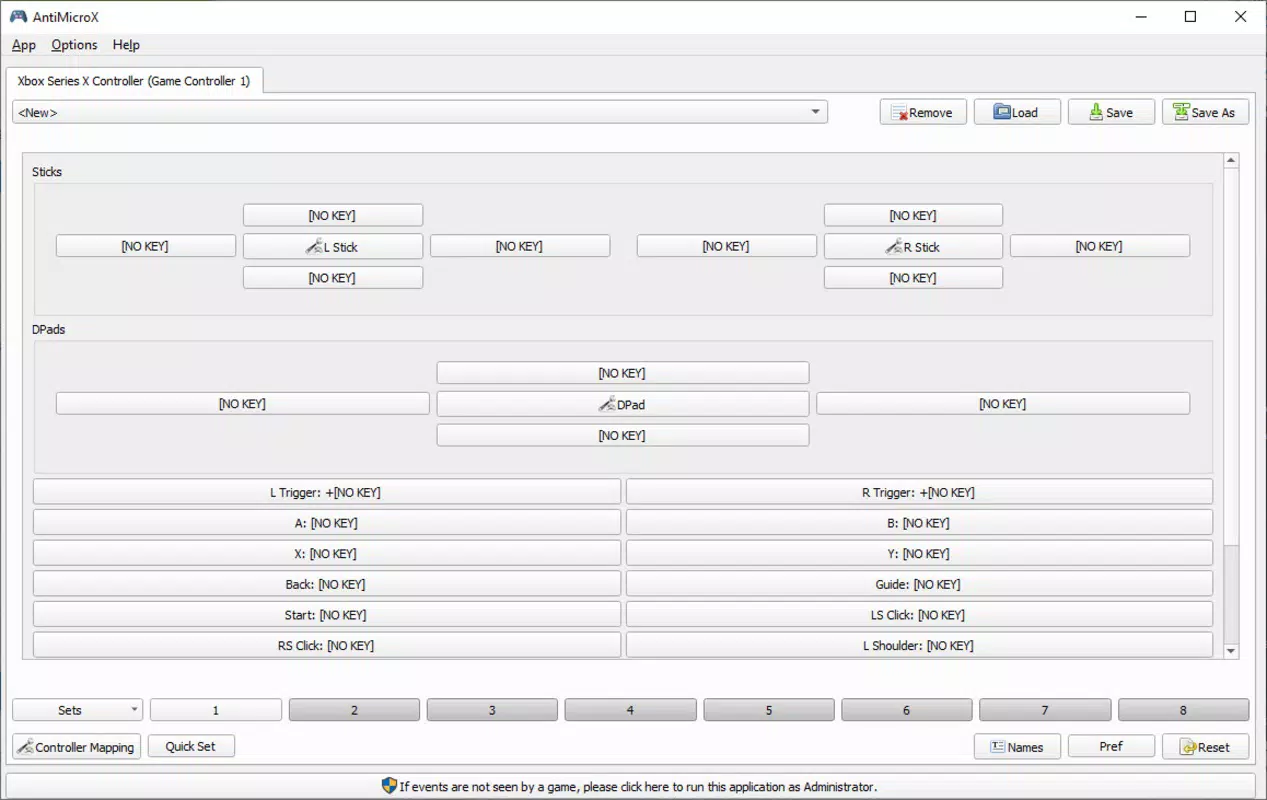Viewport: 1267px width, 800px height.
Task: Click the X: [NO KEY] button
Action: tap(327, 554)
